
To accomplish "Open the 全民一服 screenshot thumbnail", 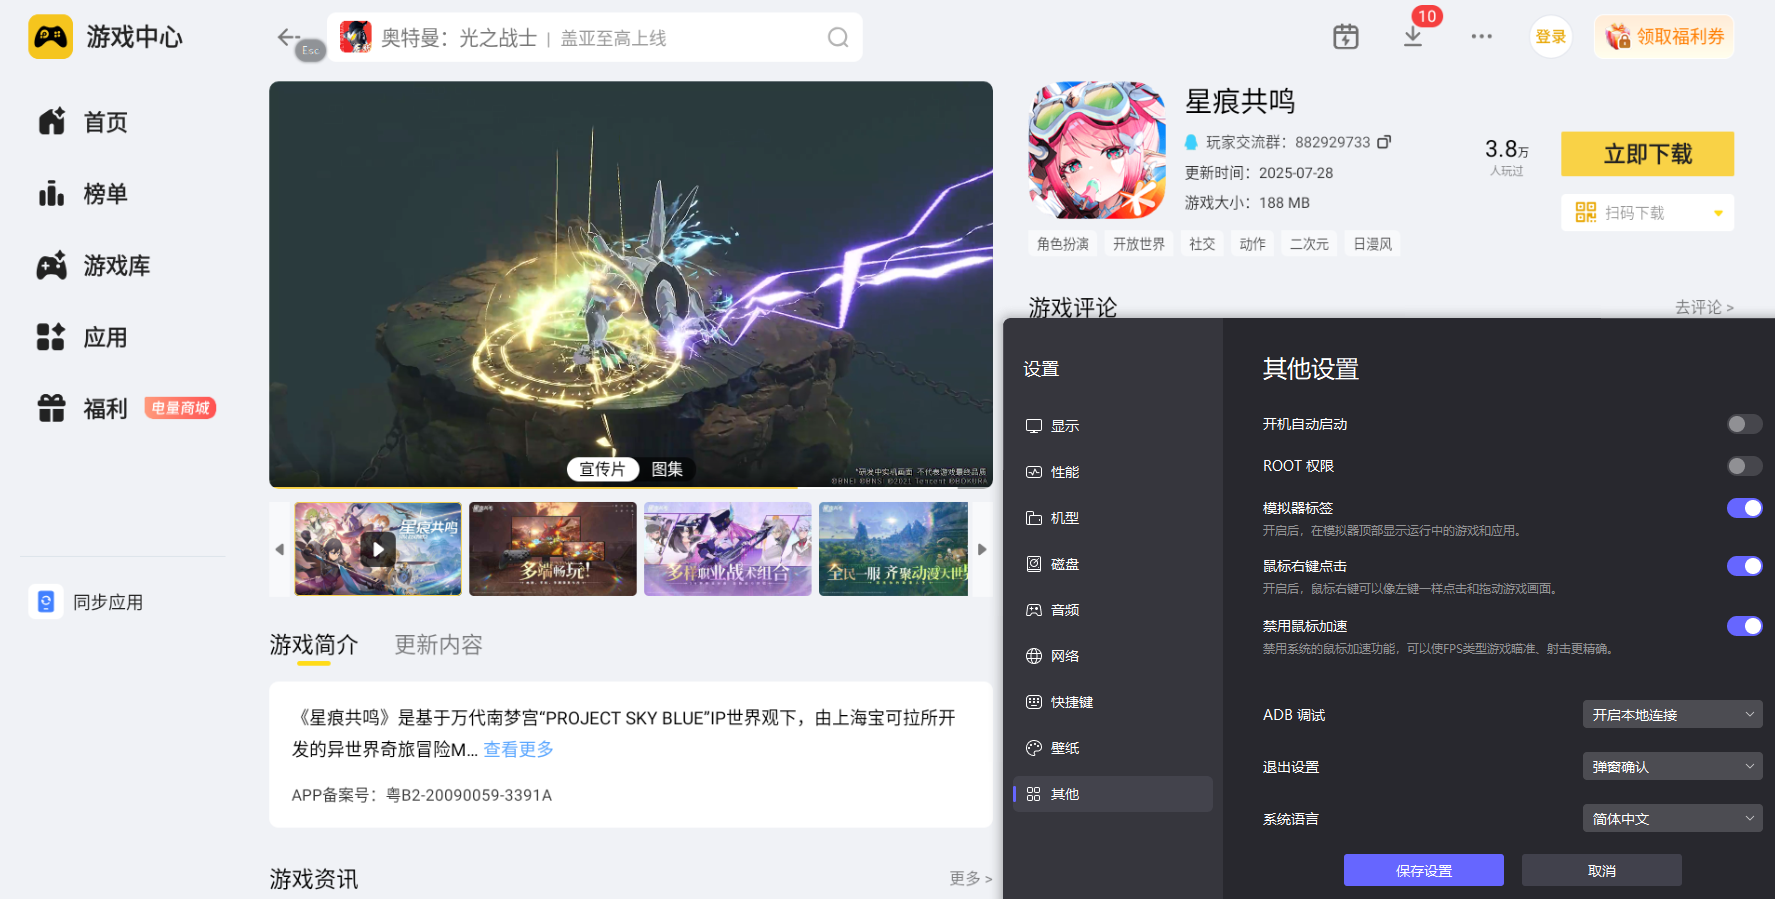I will (893, 549).
